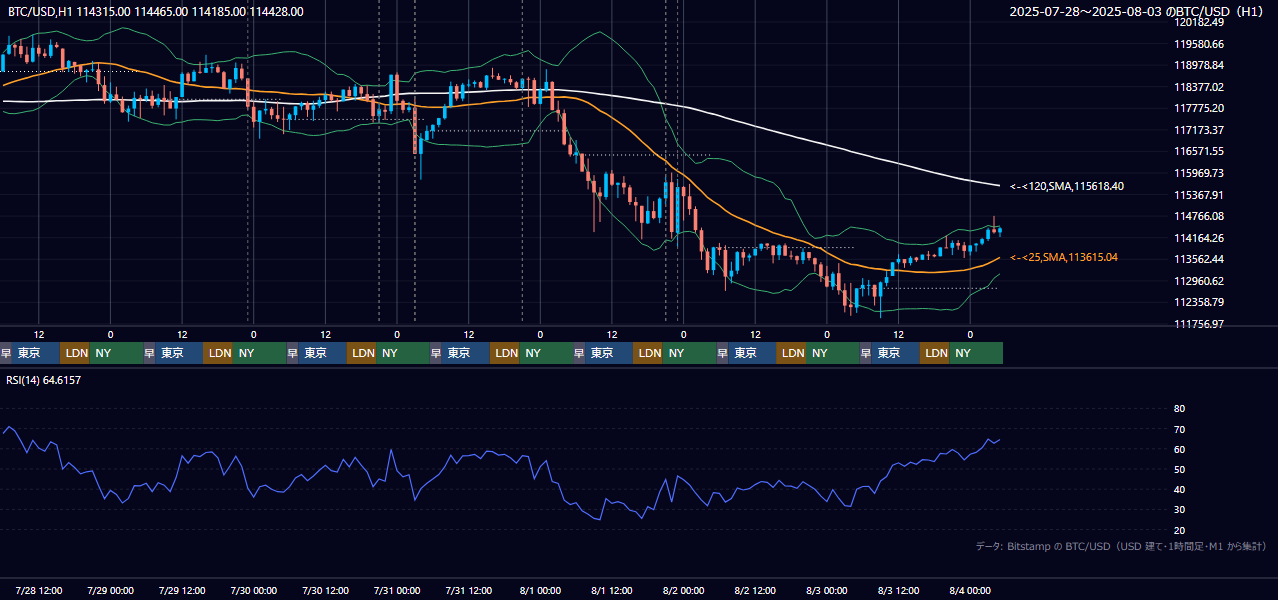The width and height of the screenshot is (1278, 600).
Task: Select the 119580.66 price axis label
Action: coord(1199,44)
